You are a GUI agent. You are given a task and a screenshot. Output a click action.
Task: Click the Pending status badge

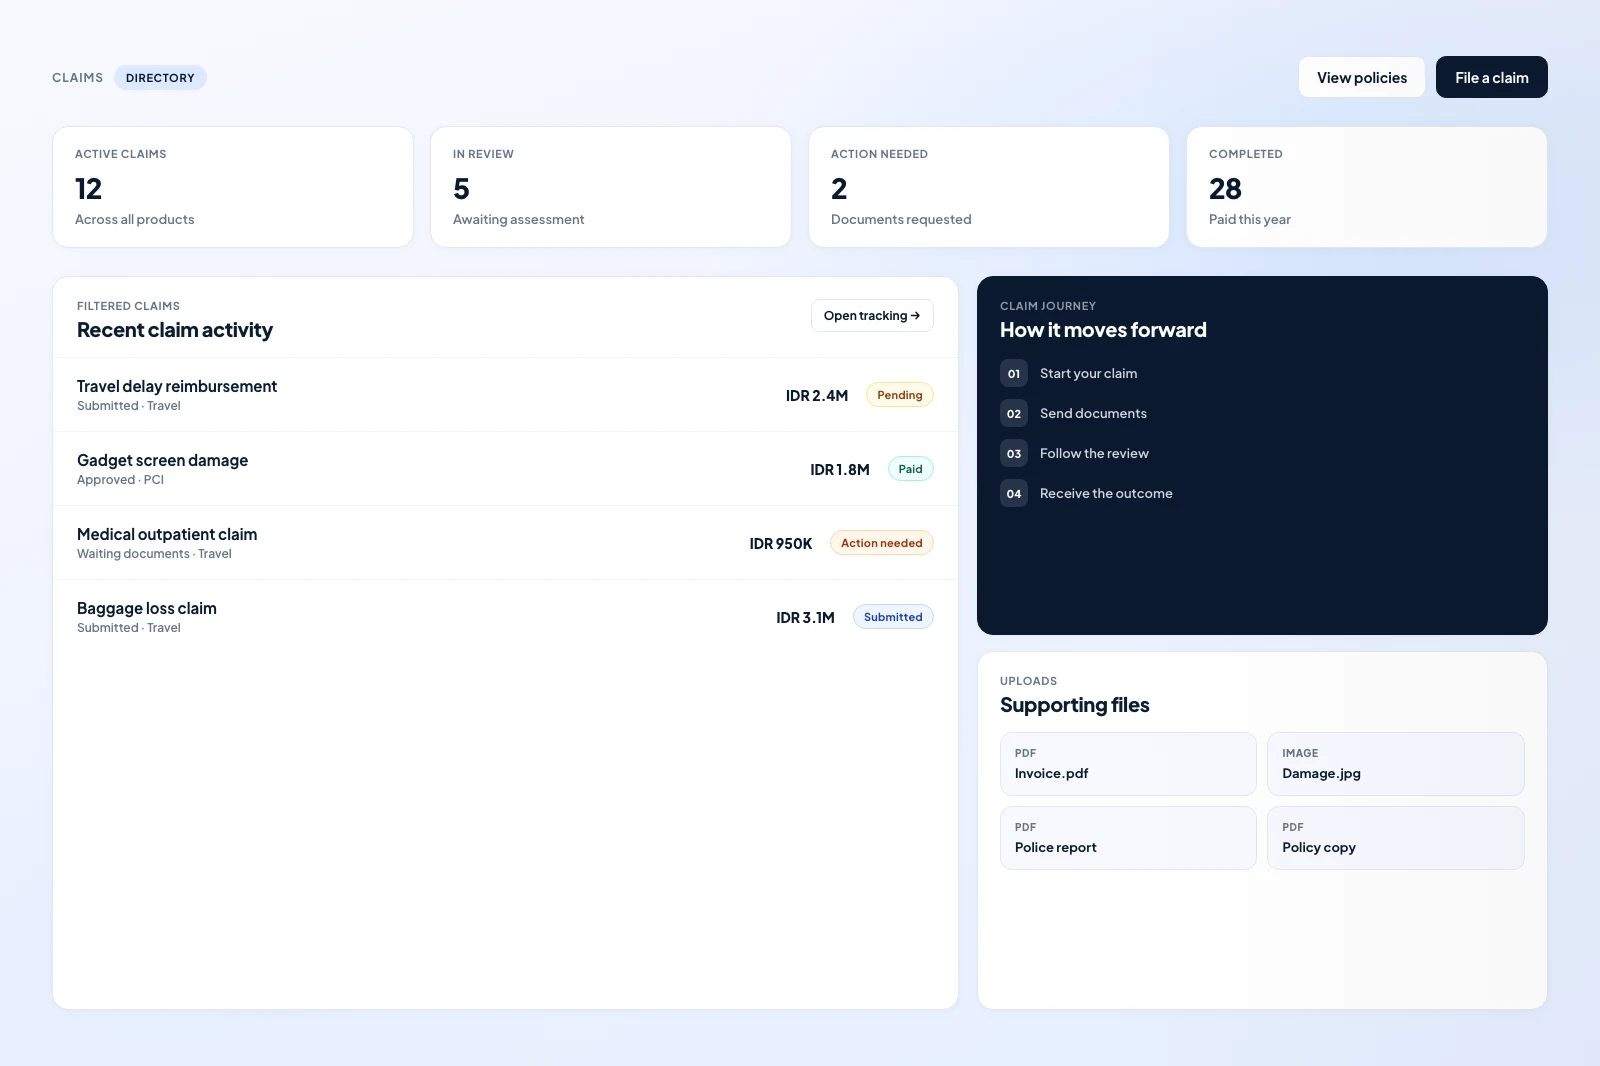click(899, 395)
